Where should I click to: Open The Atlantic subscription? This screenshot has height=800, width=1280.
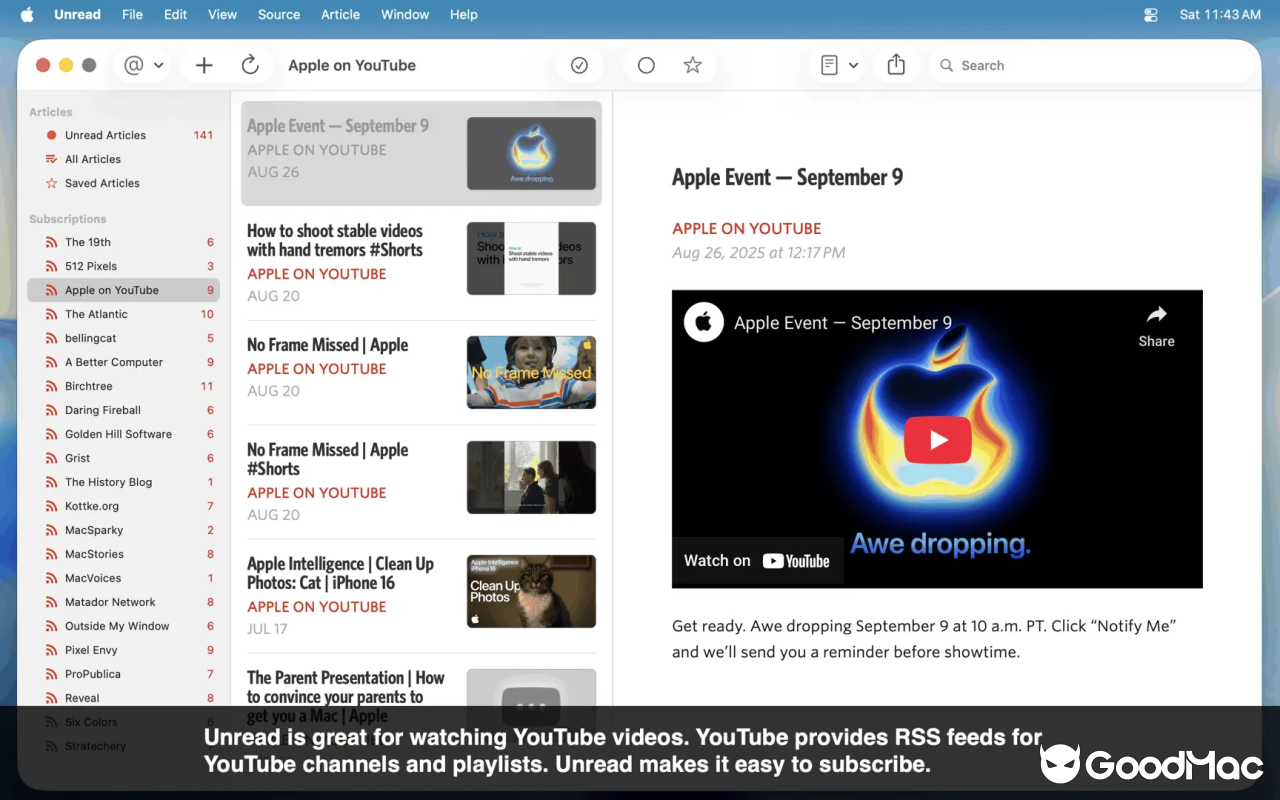click(x=123, y=314)
